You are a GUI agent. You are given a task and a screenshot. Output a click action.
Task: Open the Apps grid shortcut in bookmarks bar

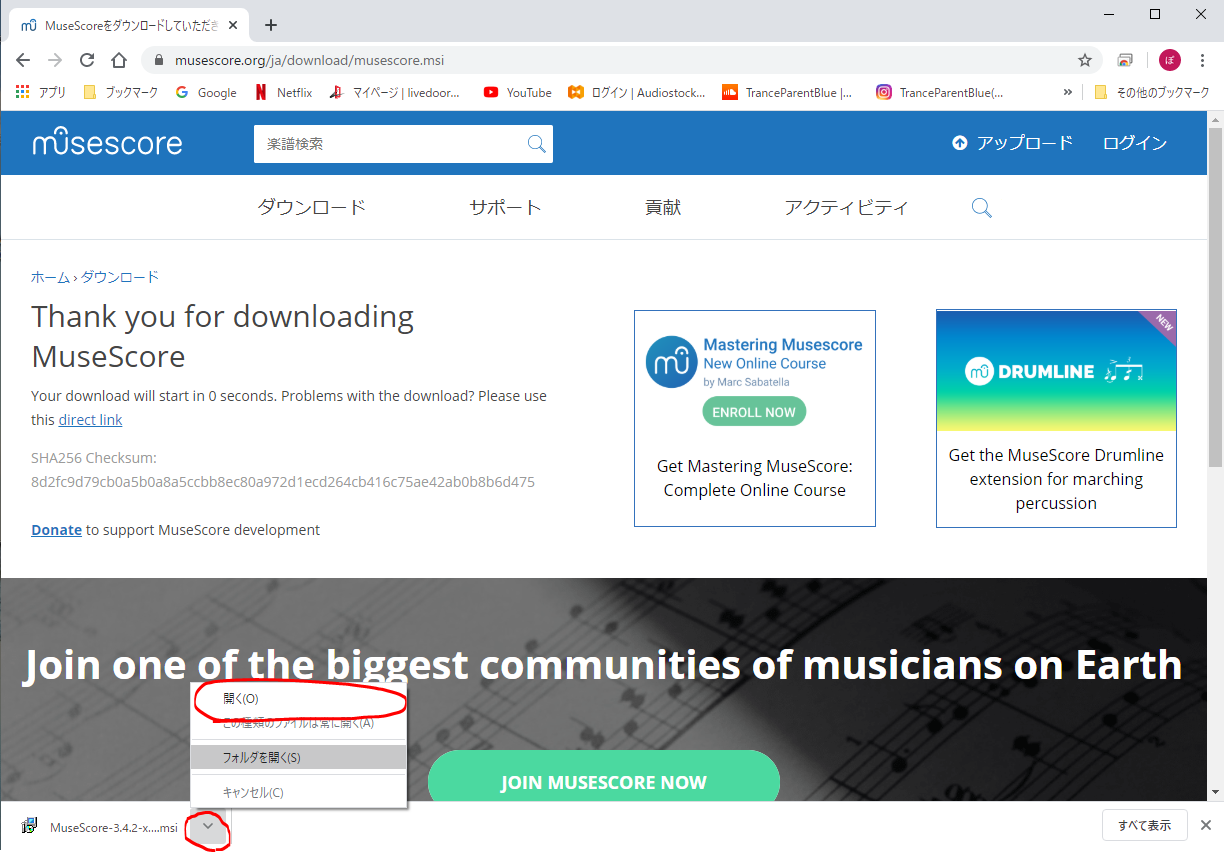(x=41, y=92)
